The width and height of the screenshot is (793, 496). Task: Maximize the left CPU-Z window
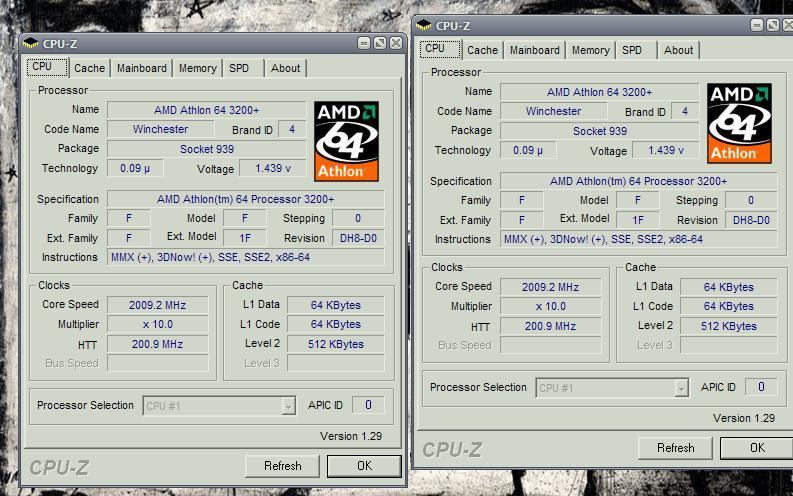380,43
